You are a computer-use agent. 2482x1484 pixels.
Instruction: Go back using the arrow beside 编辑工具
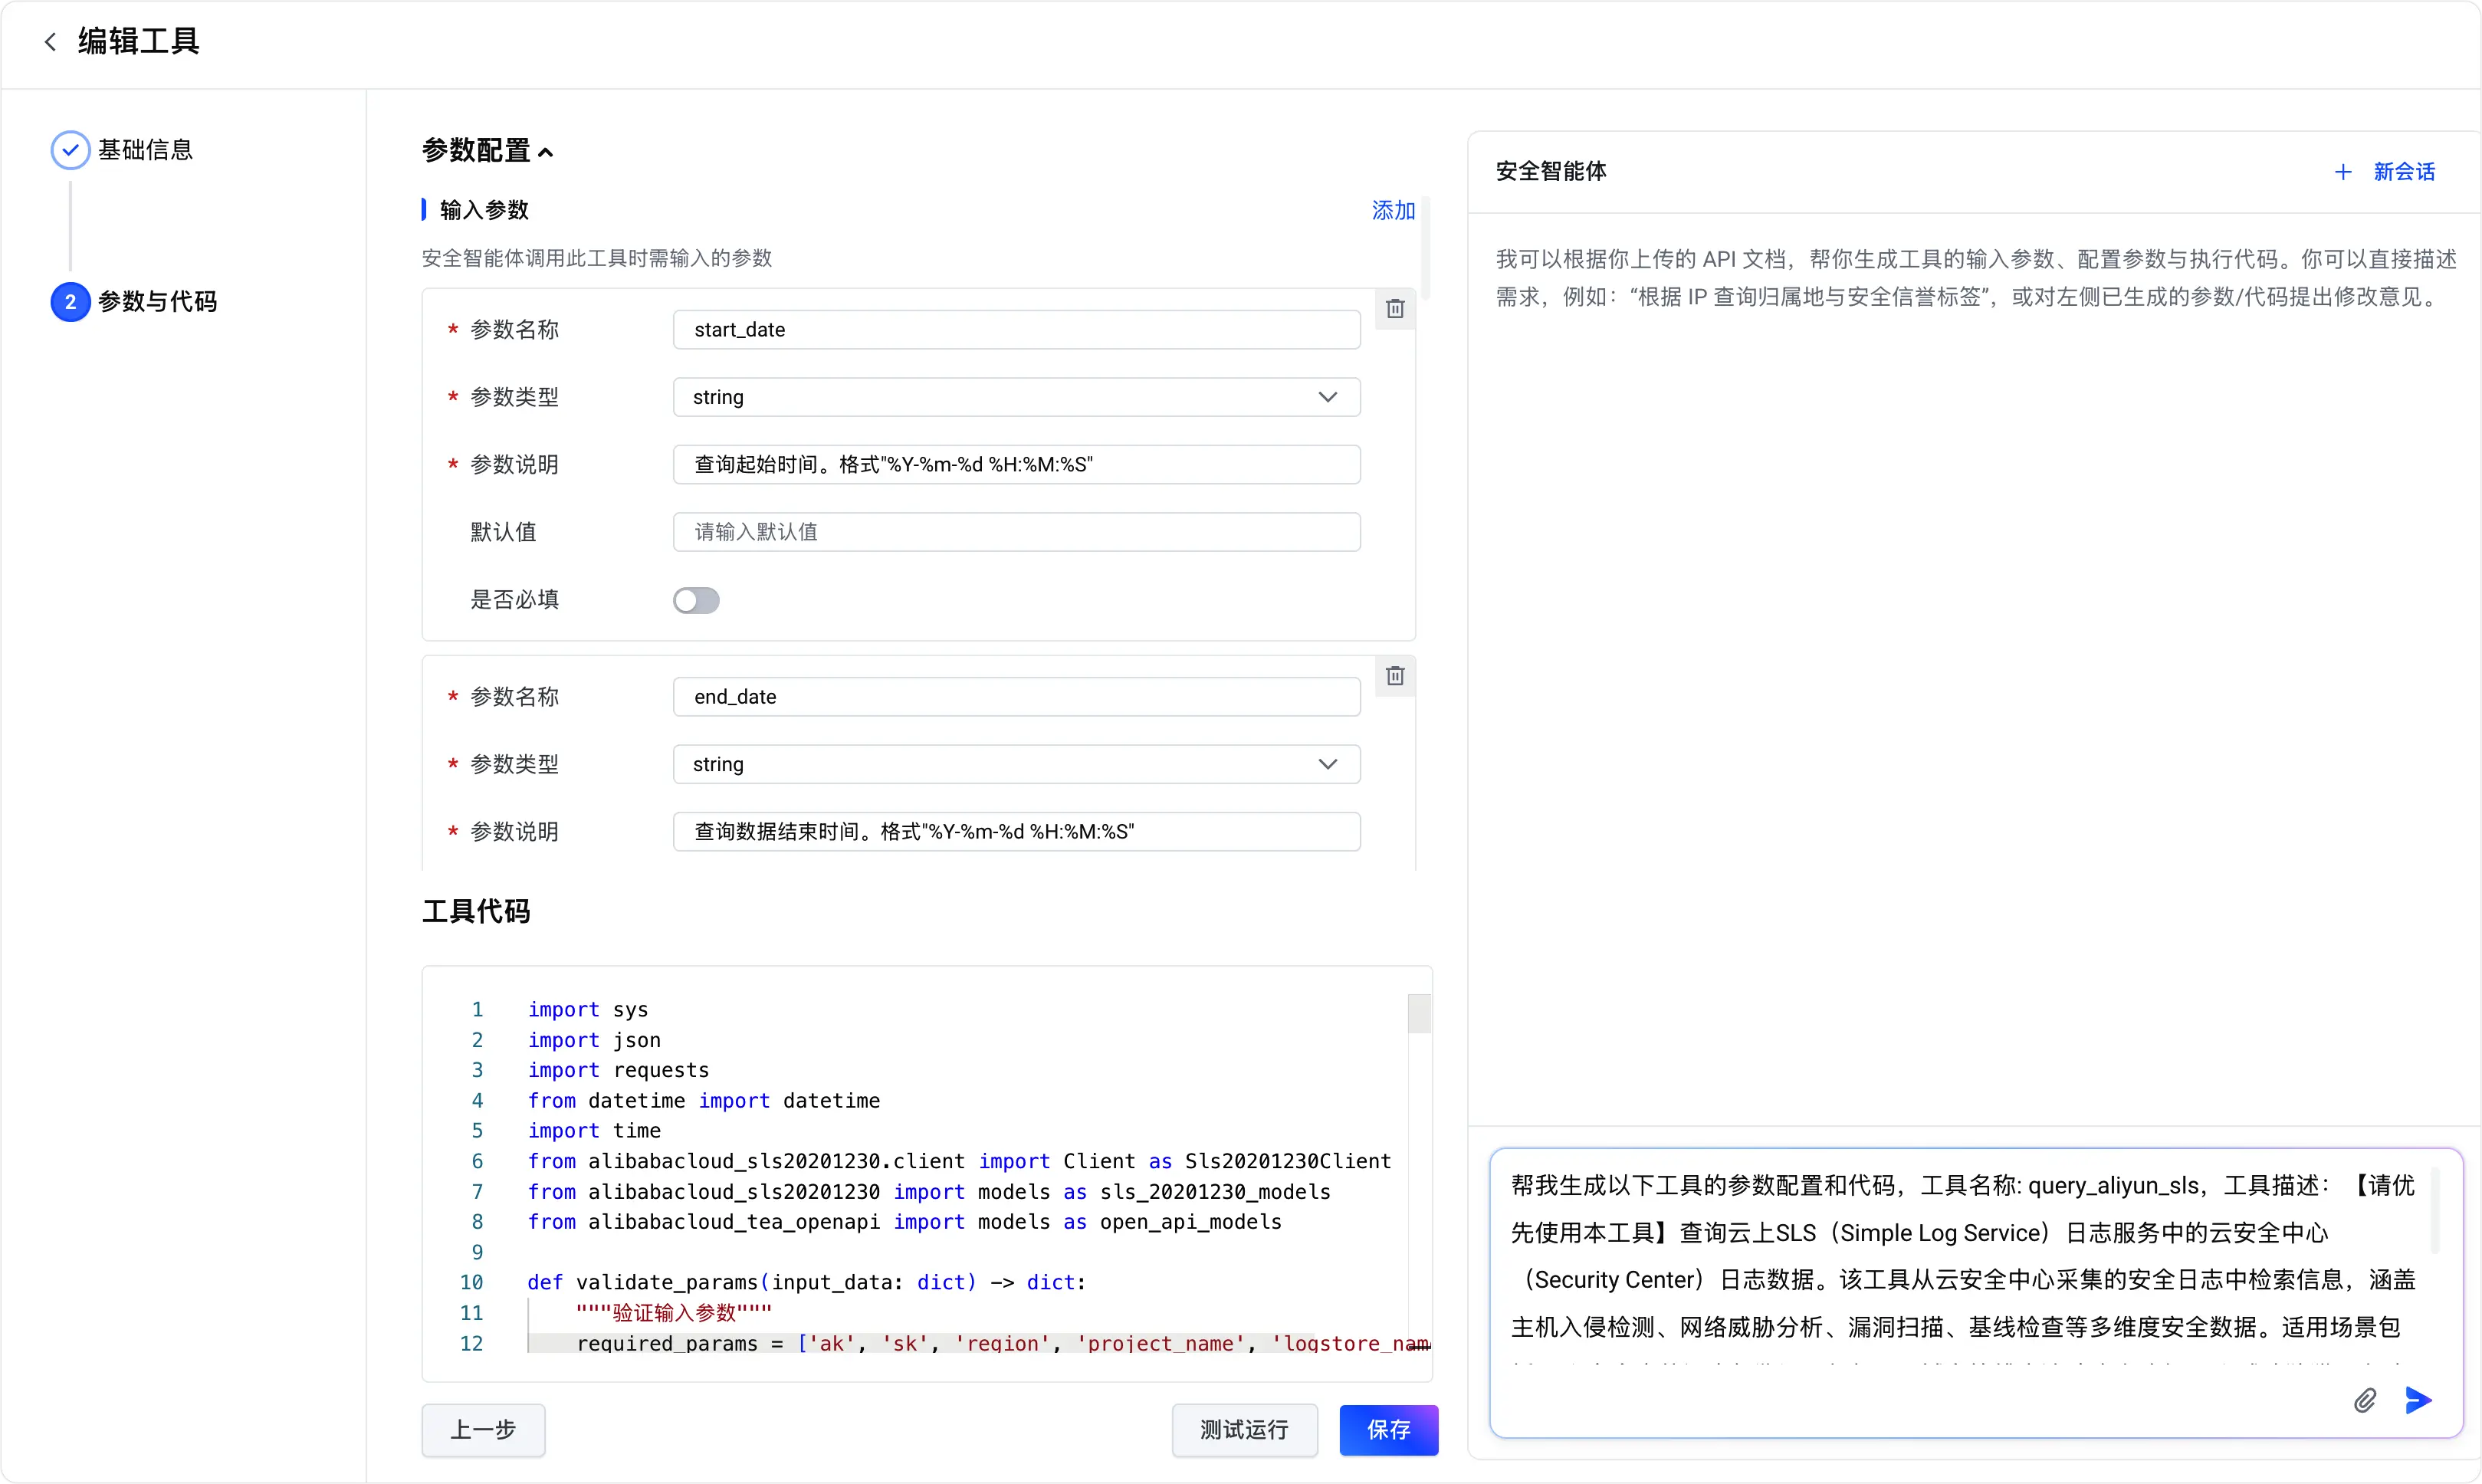click(x=50, y=41)
